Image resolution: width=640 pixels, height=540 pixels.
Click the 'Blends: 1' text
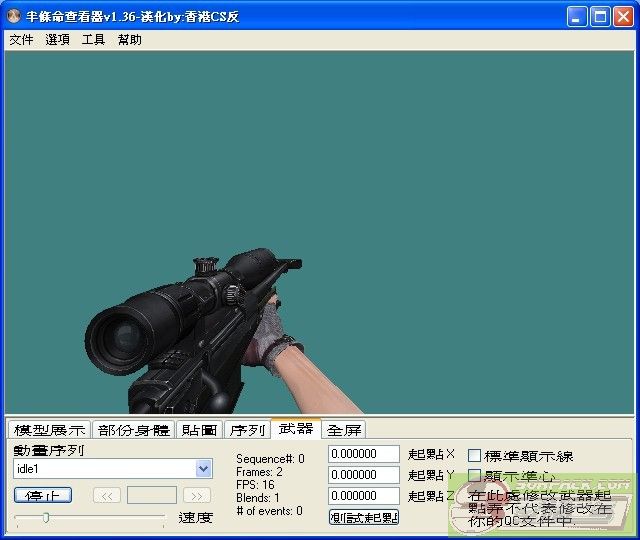click(258, 498)
